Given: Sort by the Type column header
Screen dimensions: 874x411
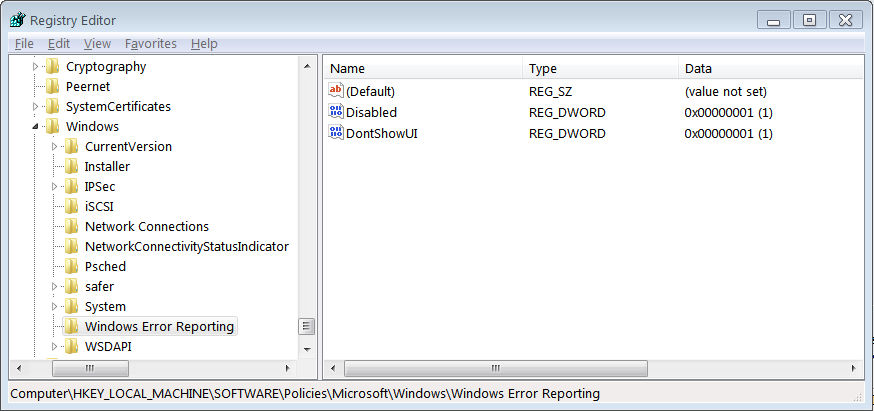Looking at the screenshot, I should [601, 69].
